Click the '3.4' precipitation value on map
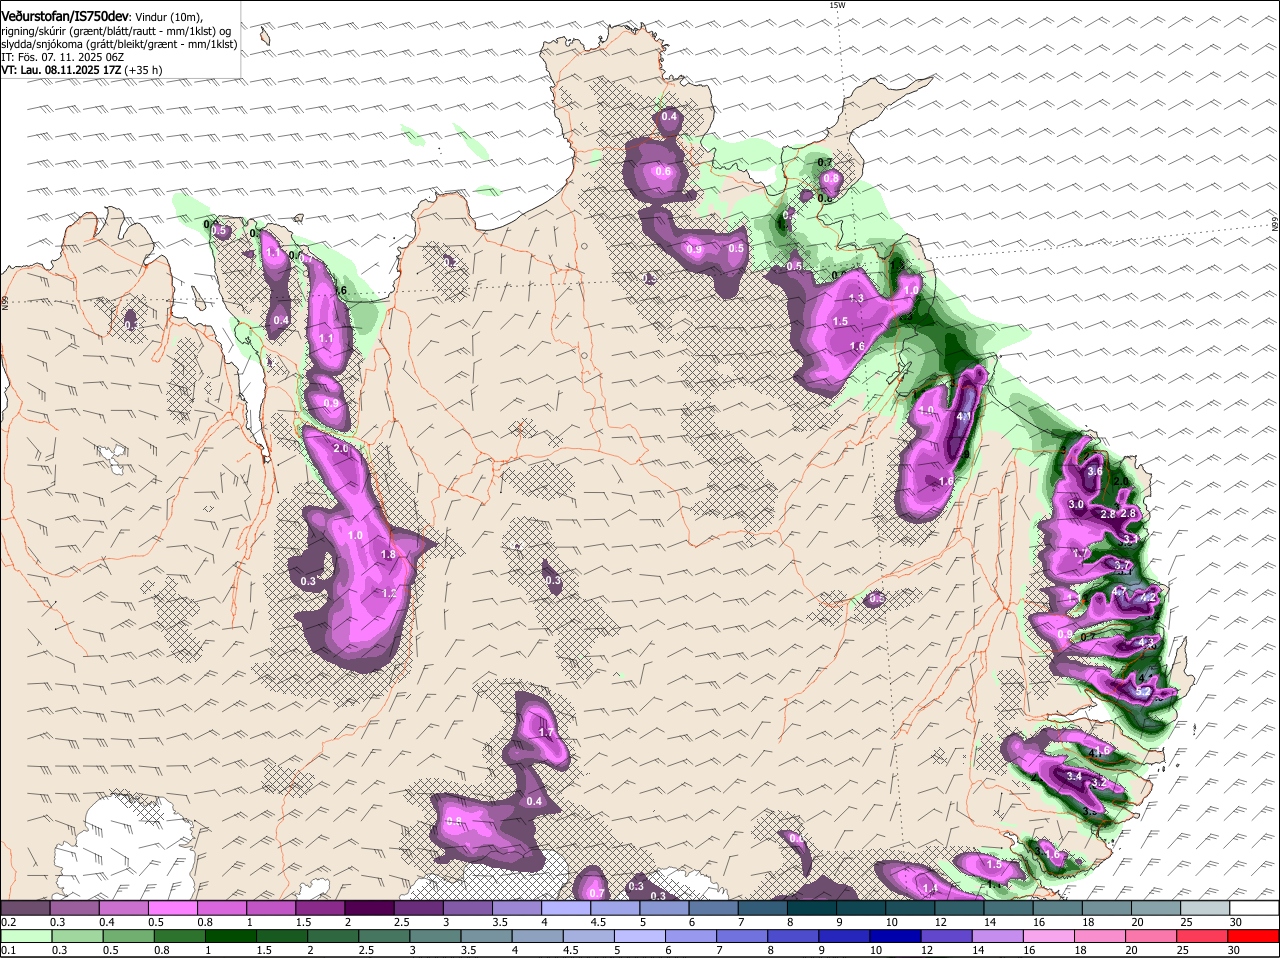Viewport: 1280px width, 958px height. (1075, 776)
